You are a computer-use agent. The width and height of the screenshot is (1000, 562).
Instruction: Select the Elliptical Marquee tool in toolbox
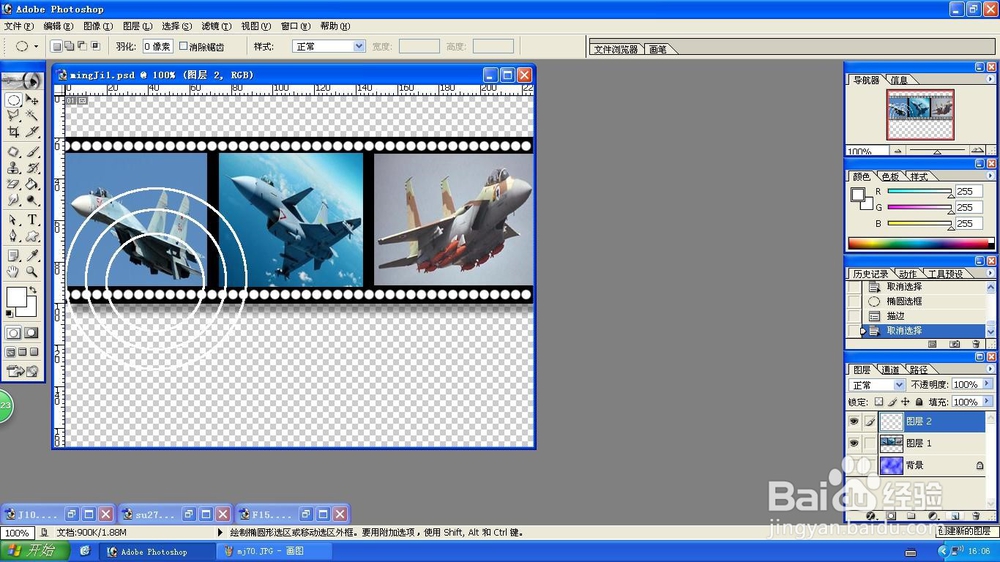pos(13,100)
